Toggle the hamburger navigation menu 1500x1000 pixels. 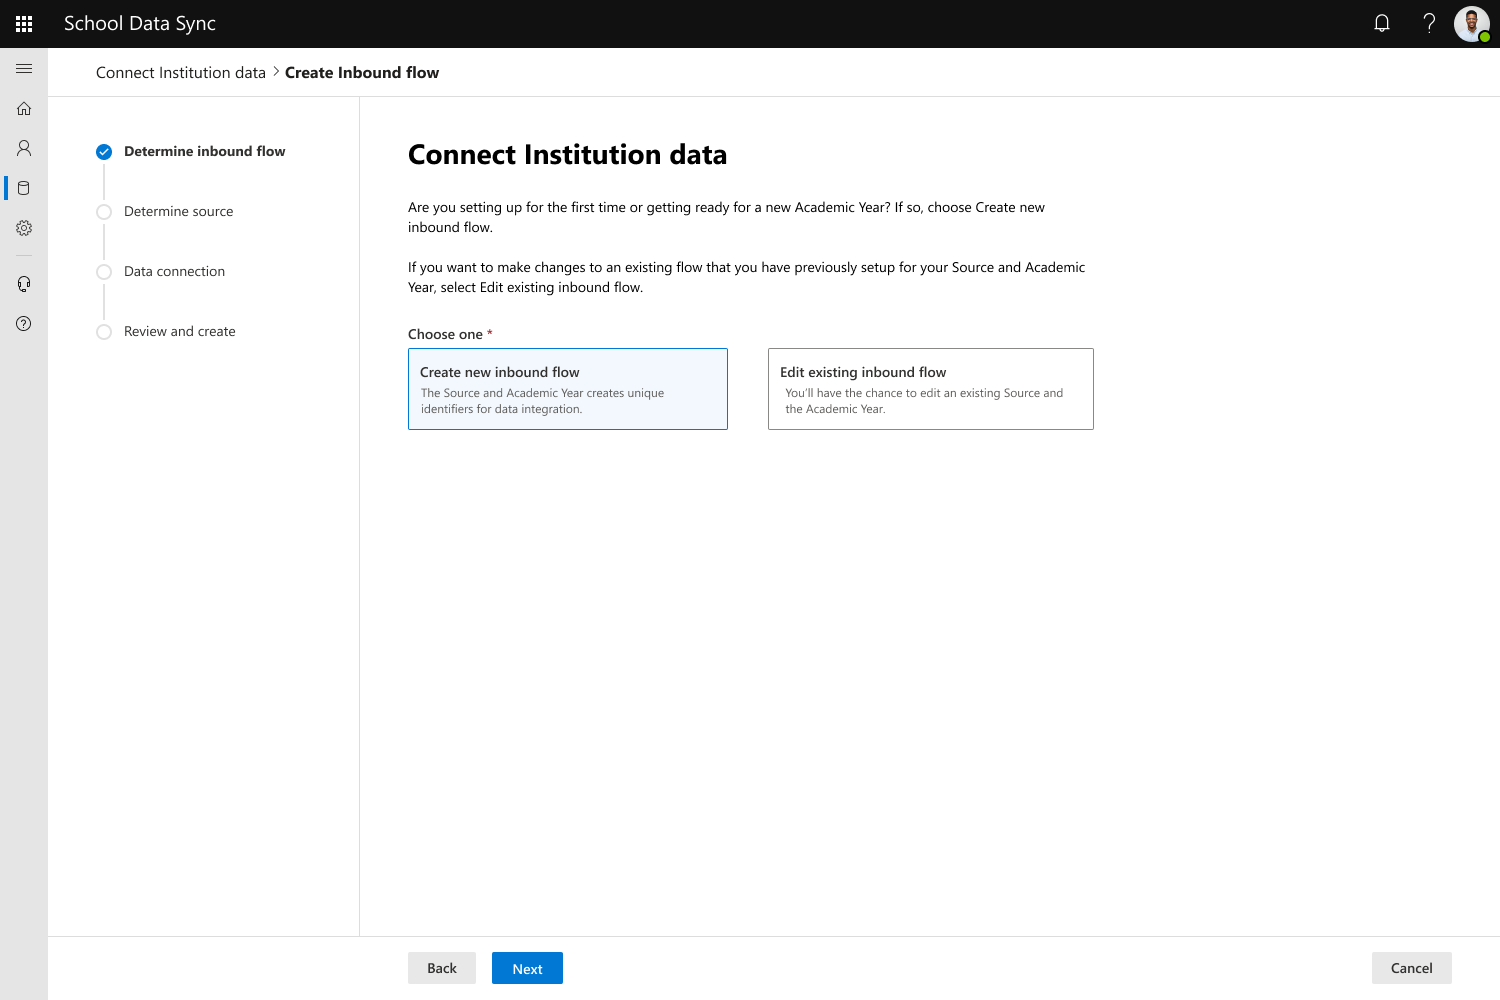pyautogui.click(x=24, y=68)
